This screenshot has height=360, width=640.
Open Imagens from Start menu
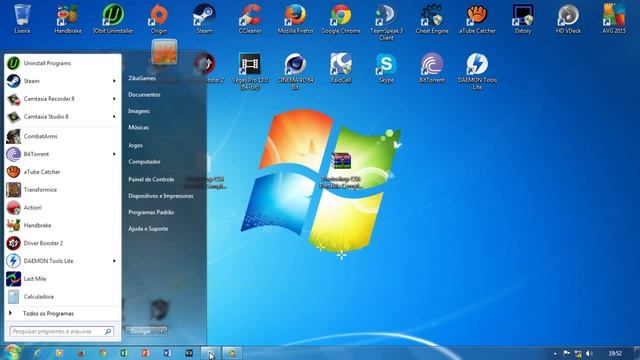coord(139,111)
